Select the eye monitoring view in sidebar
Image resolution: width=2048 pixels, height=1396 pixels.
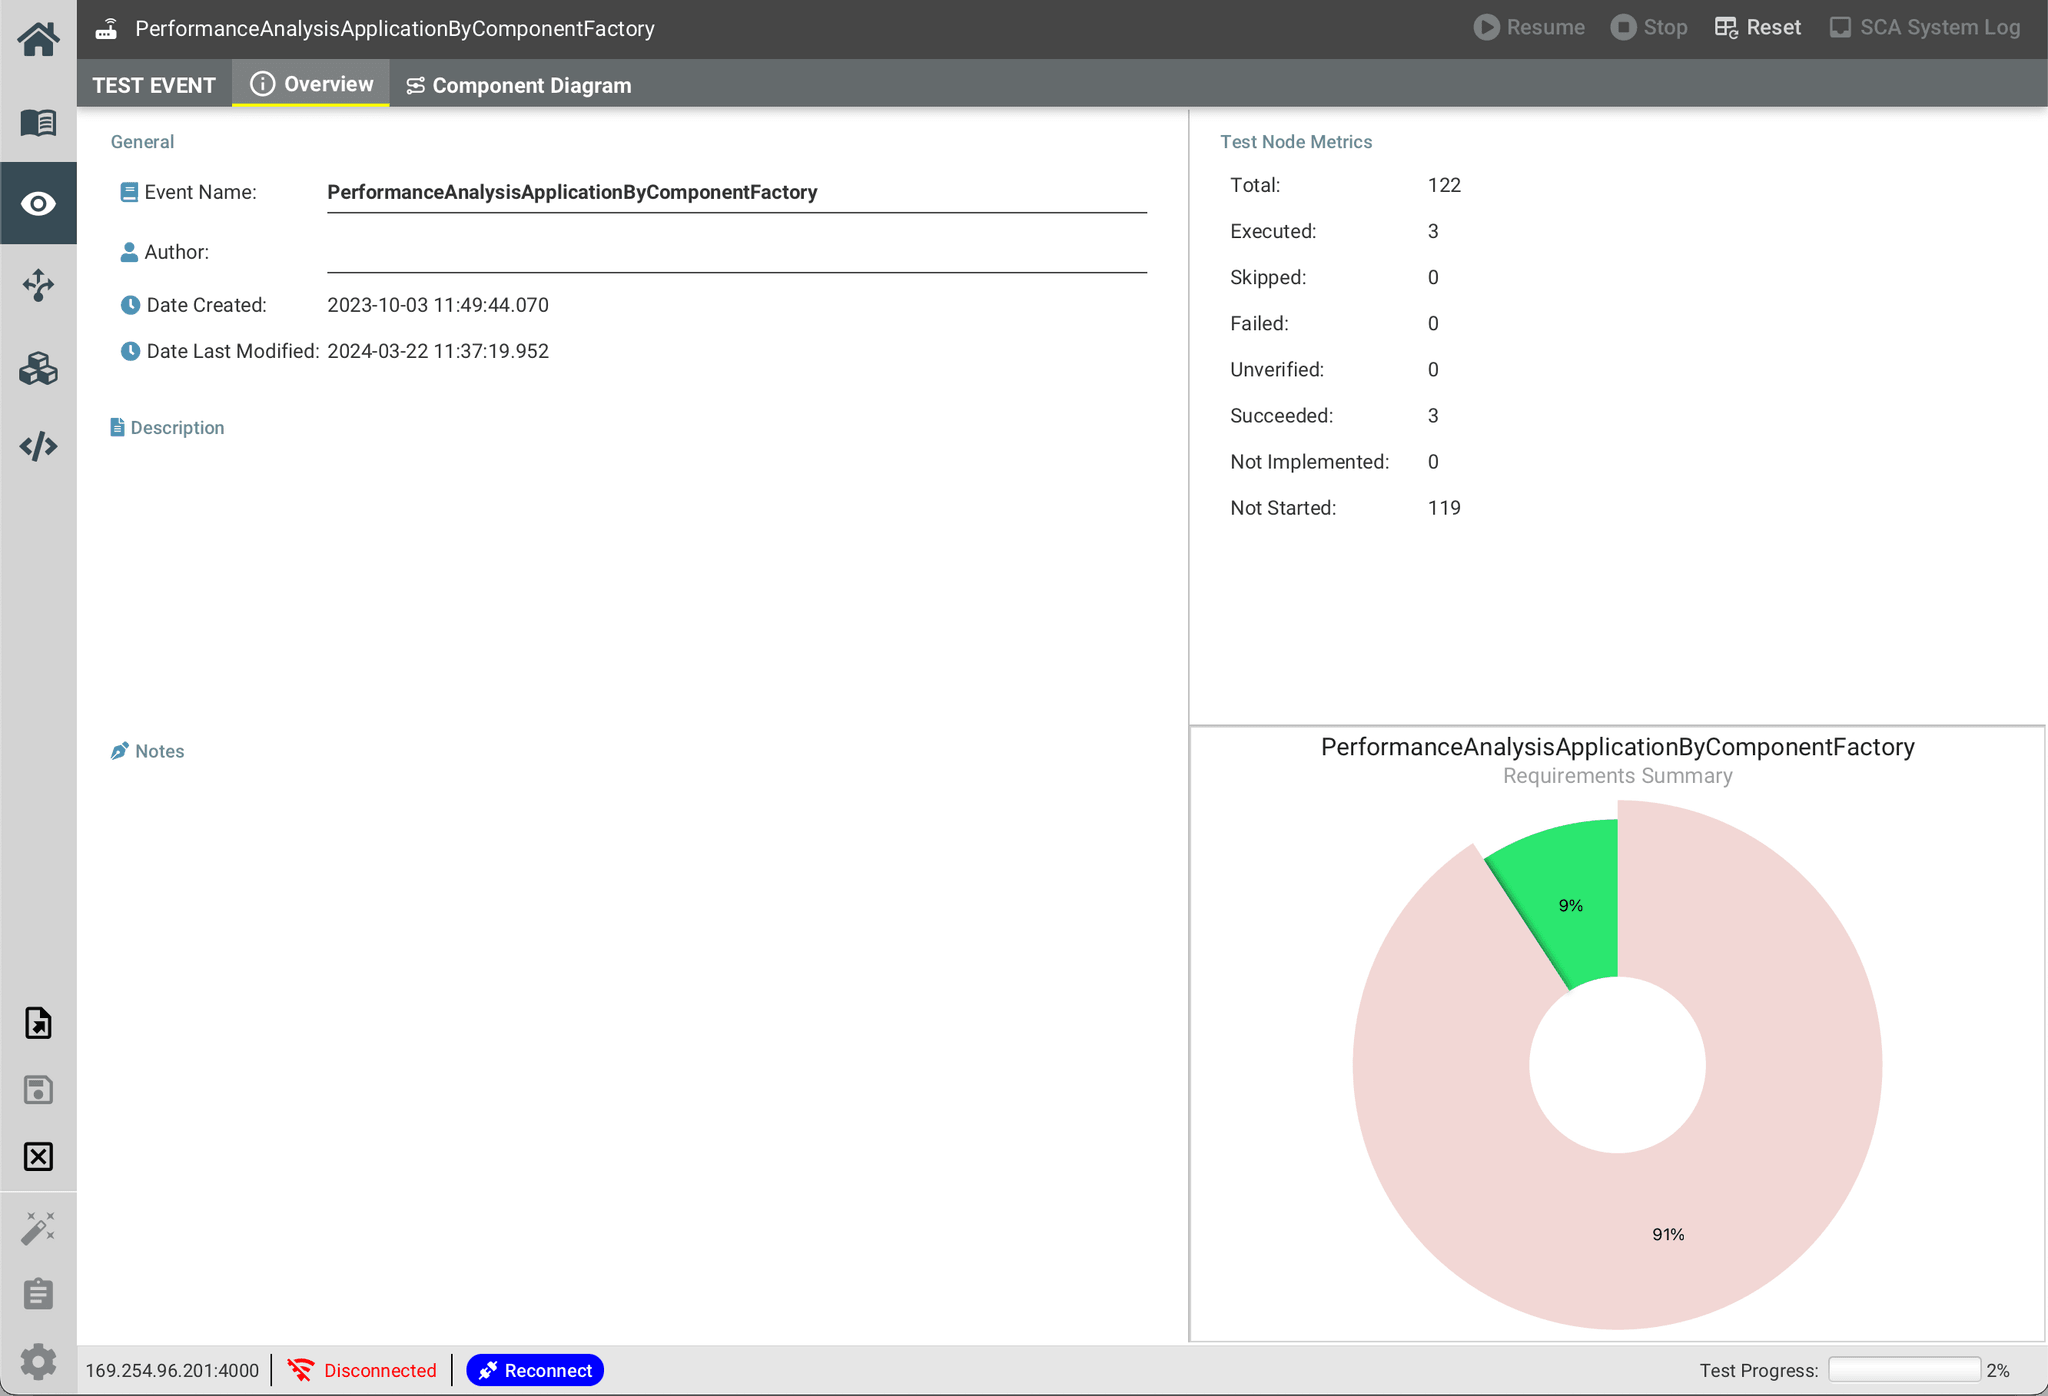[x=38, y=203]
